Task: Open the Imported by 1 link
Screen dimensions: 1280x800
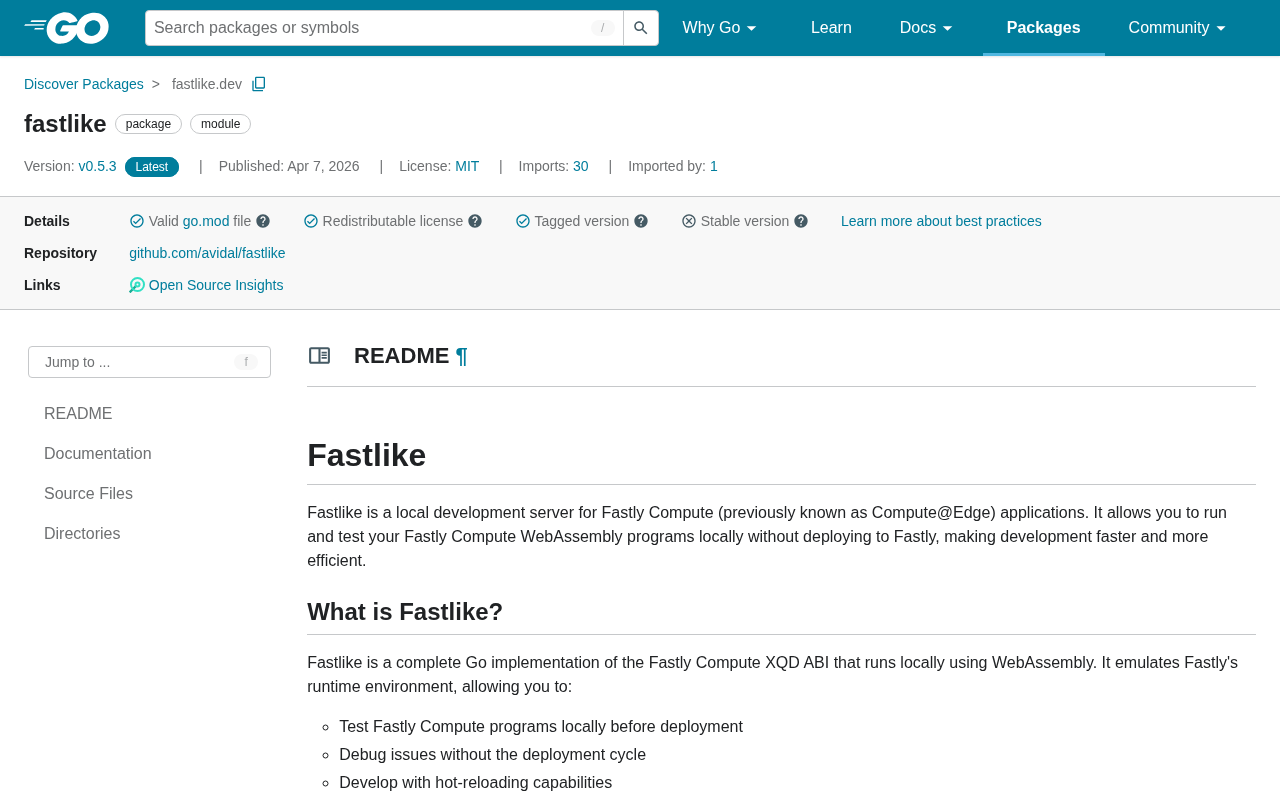Action: click(x=714, y=166)
